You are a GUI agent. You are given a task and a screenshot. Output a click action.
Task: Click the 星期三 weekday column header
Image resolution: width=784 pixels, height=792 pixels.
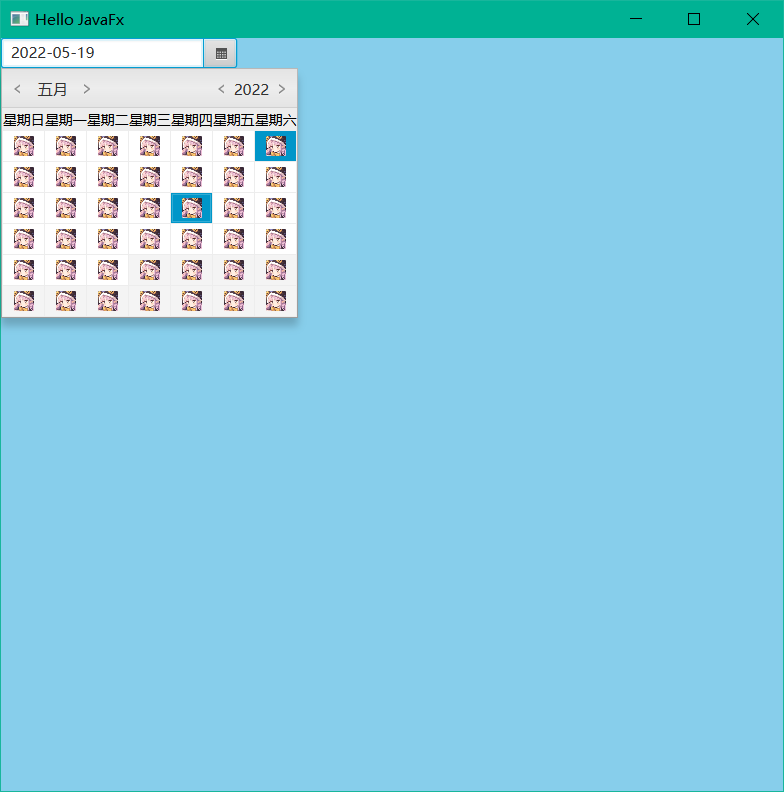[150, 120]
